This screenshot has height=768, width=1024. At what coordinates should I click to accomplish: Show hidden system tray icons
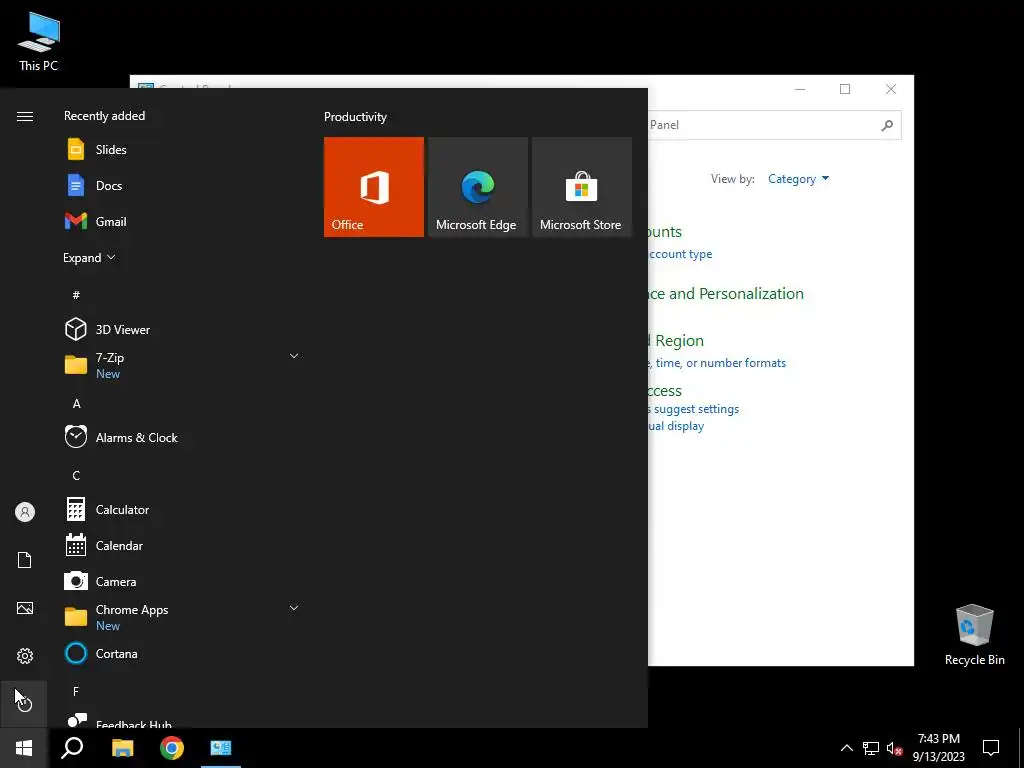846,748
